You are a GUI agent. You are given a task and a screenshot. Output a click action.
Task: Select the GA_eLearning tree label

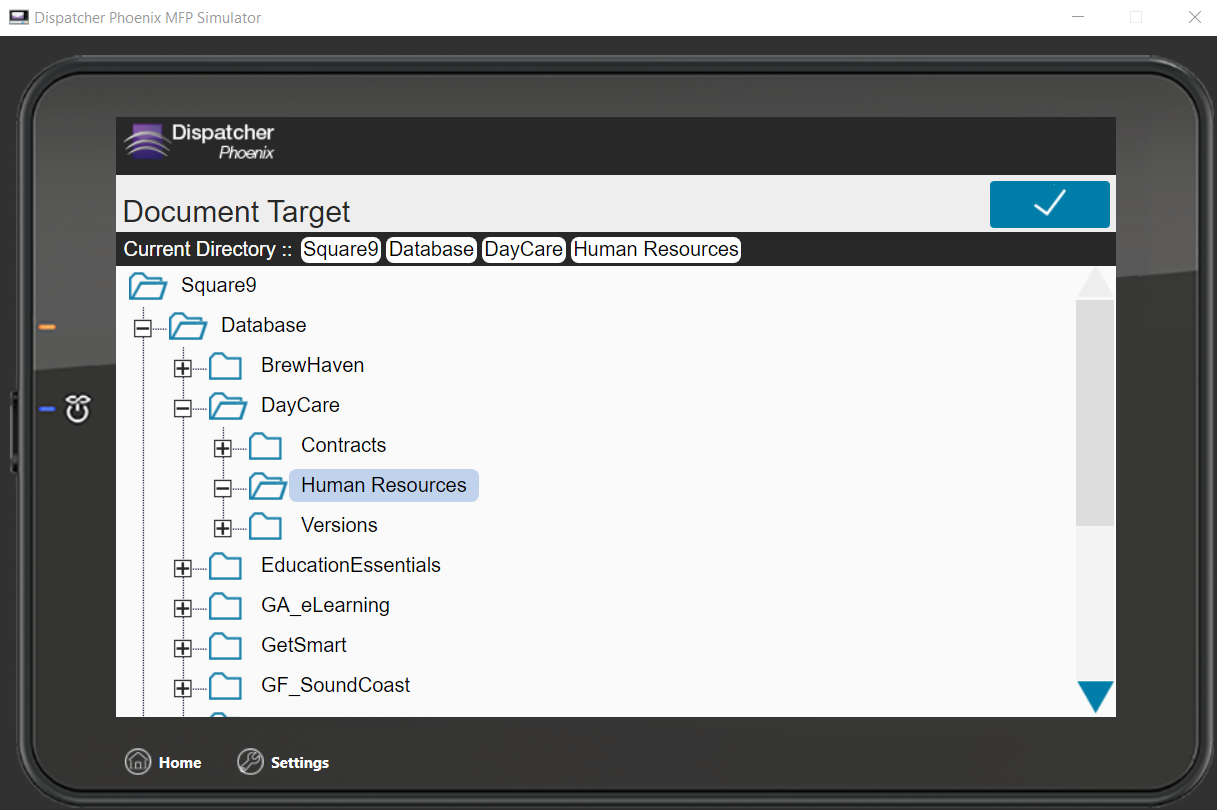tap(326, 605)
